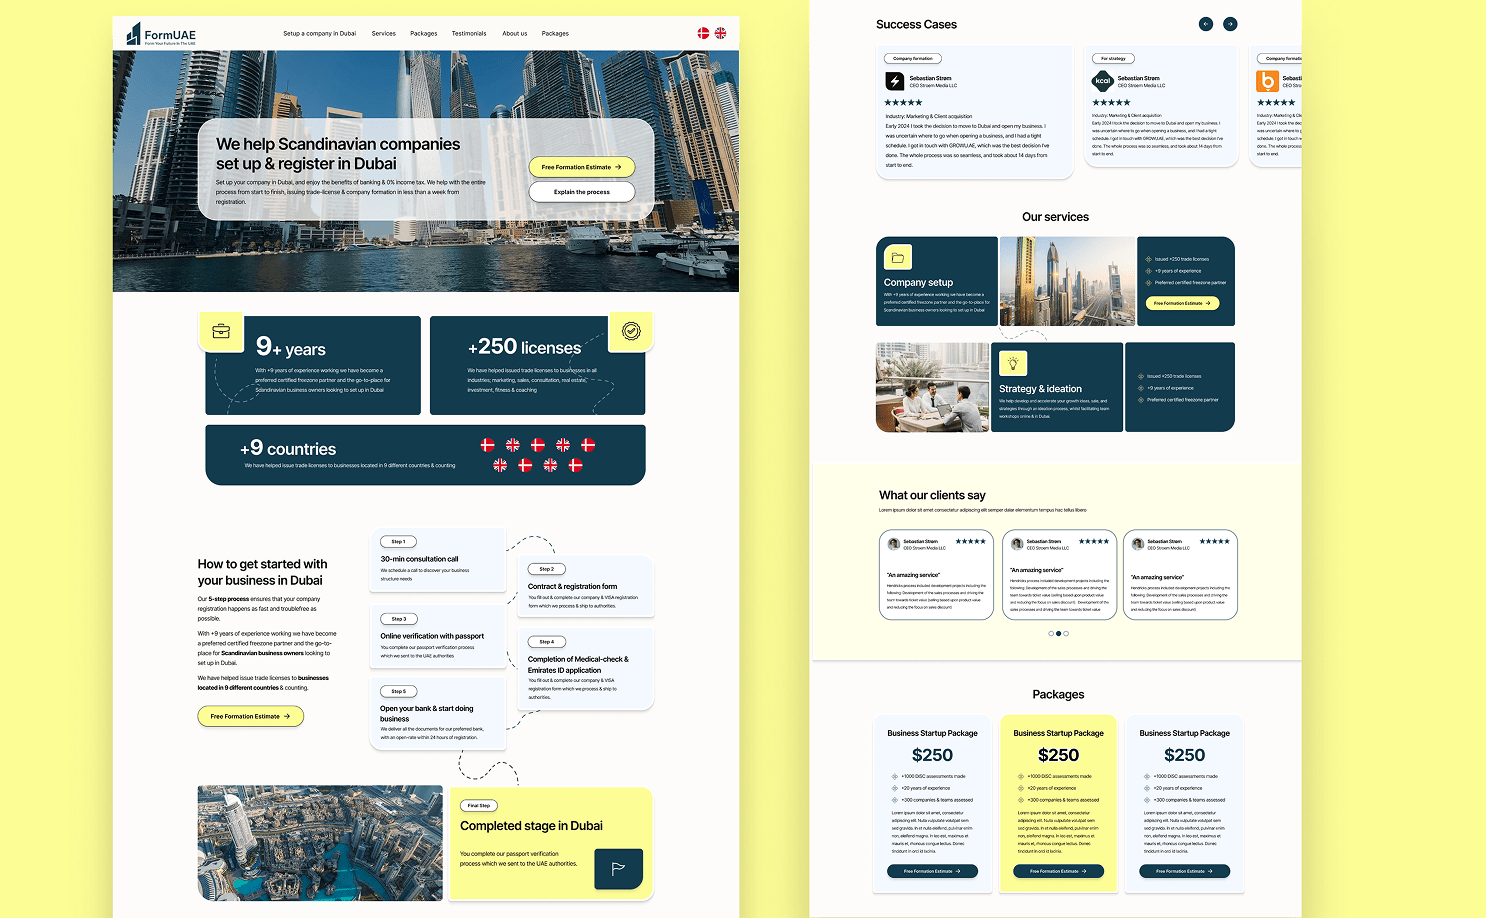Click the lightning bolt company logo
This screenshot has width=1486, height=918.
pos(895,81)
